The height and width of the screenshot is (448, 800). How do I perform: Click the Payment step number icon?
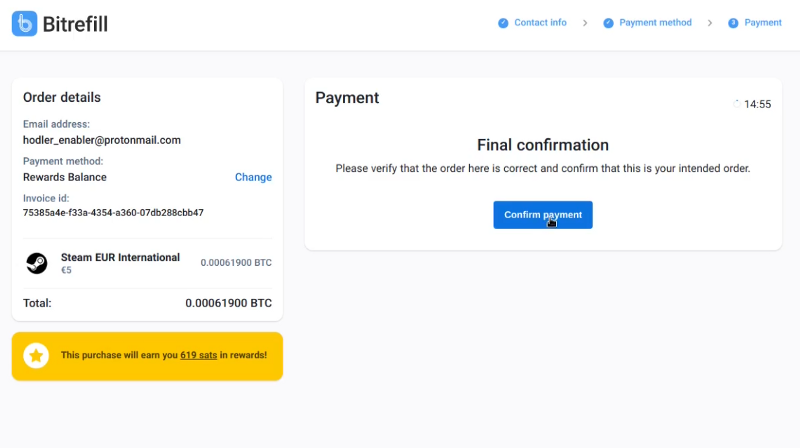pyautogui.click(x=733, y=23)
